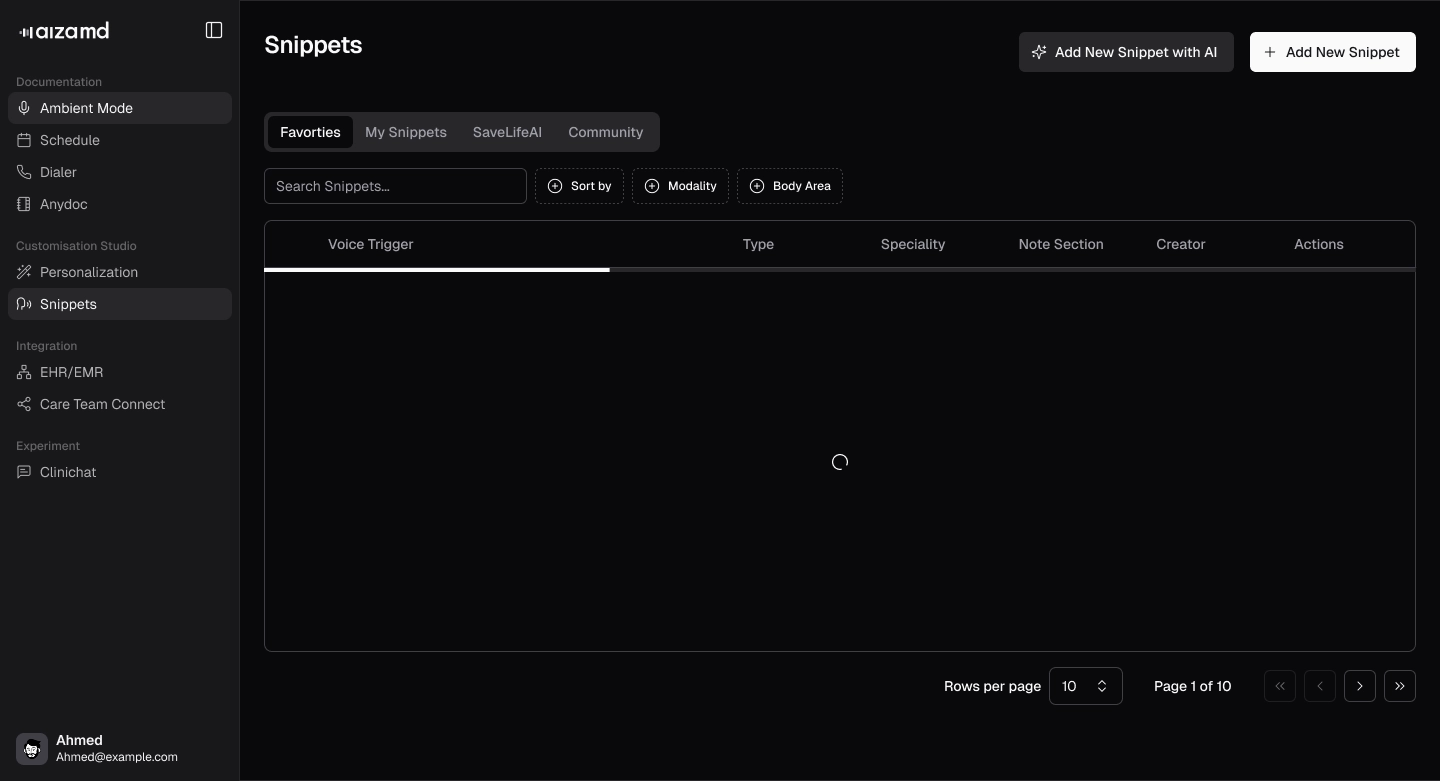Click the sparkle icon on the AI snippet button
This screenshot has height=781, width=1440.
pos(1039,52)
